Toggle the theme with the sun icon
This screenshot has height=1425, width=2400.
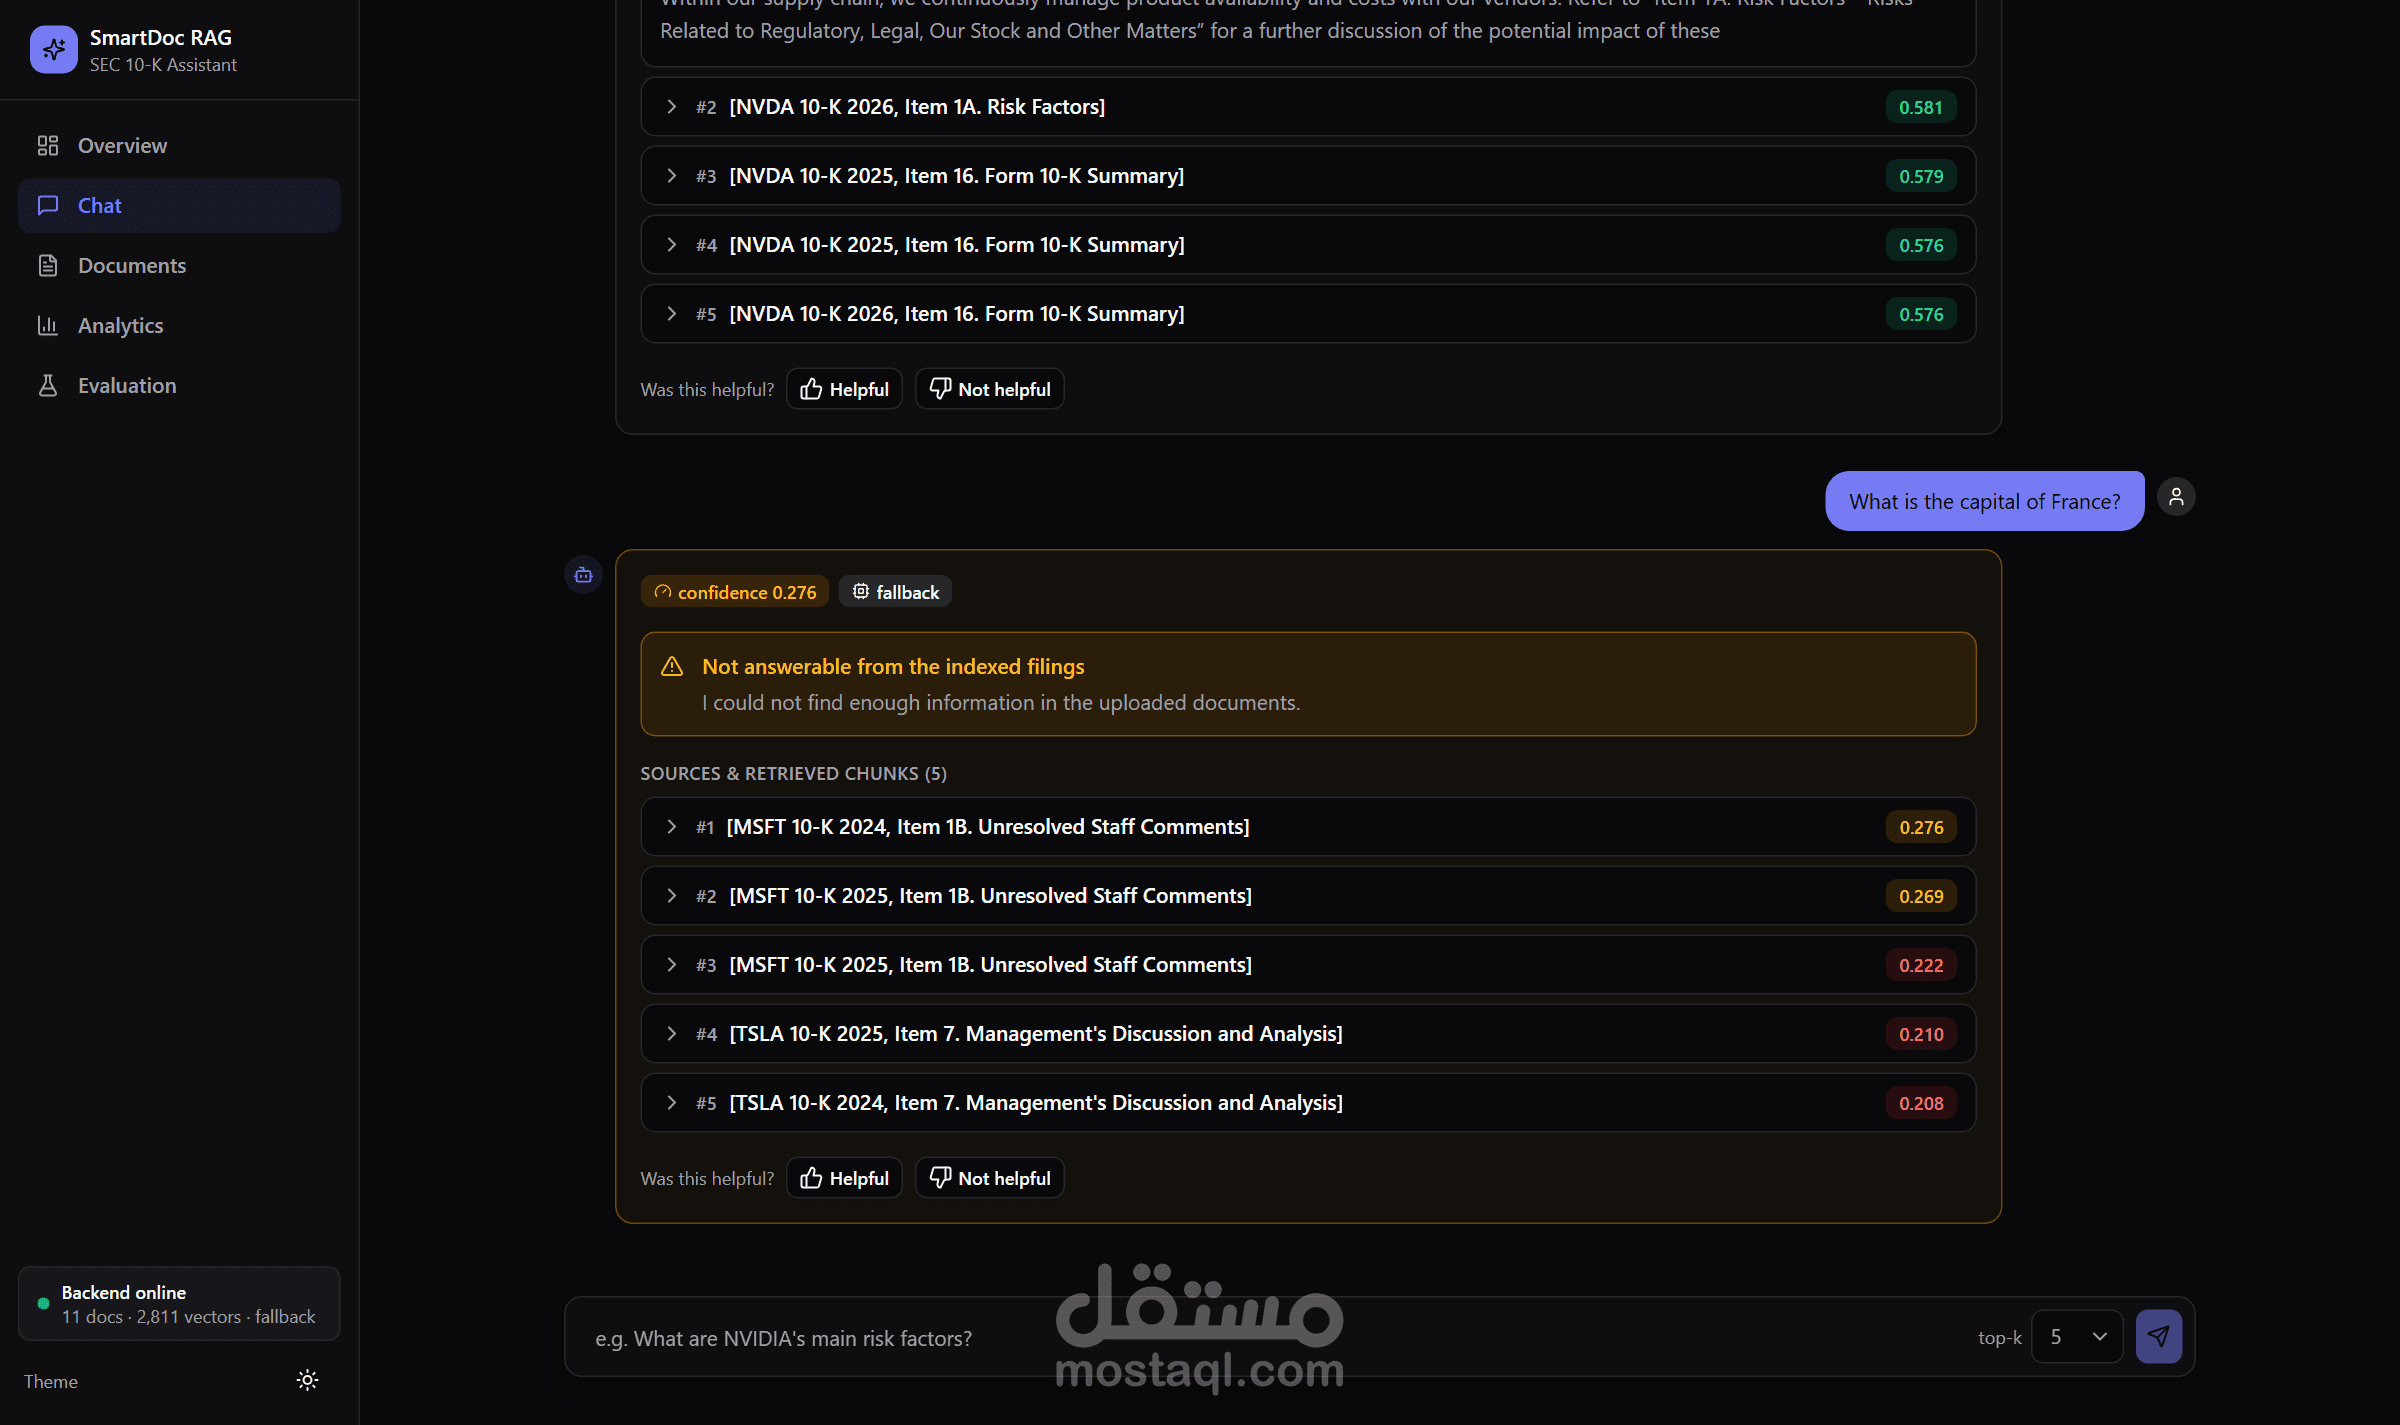coord(307,1380)
